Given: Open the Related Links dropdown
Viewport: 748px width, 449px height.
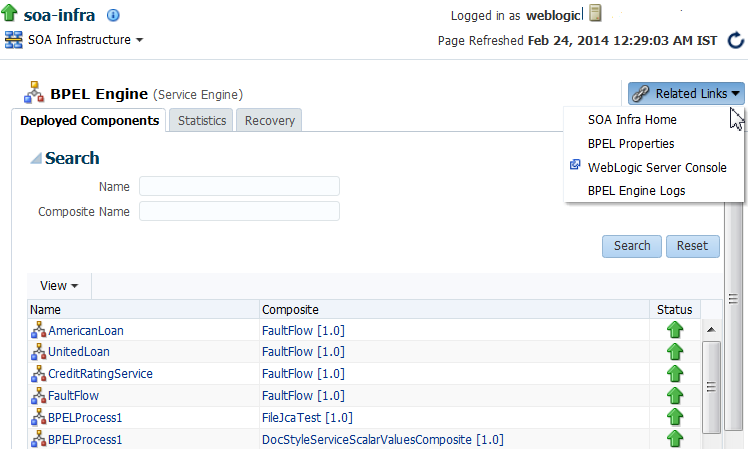Looking at the screenshot, I should pyautogui.click(x=686, y=94).
